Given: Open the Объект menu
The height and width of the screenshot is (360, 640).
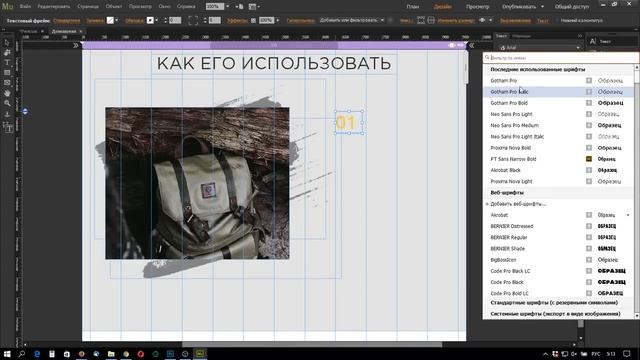Looking at the screenshot, I should [x=113, y=7].
